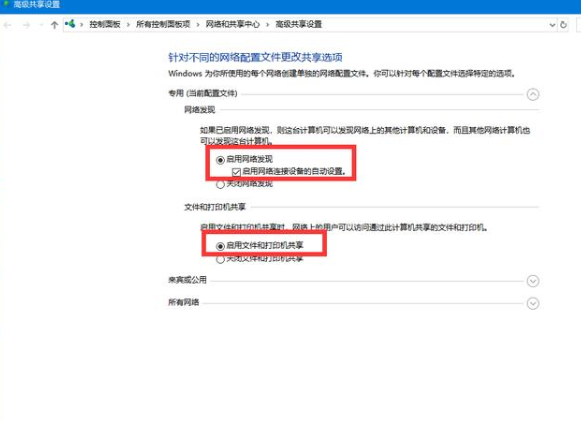
Task: Toggle 启用网络连接设备的自动设置 checkbox
Action: click(x=236, y=172)
